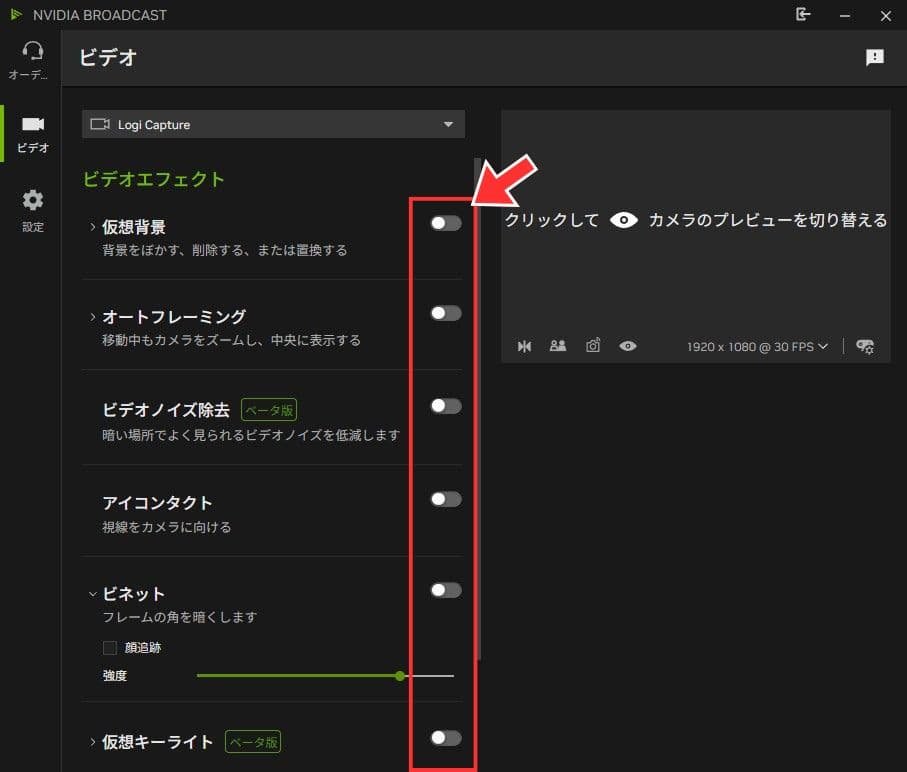The image size is (907, 772).
Task: Toggle オートフレーミング effect switch
Action: coord(446,313)
